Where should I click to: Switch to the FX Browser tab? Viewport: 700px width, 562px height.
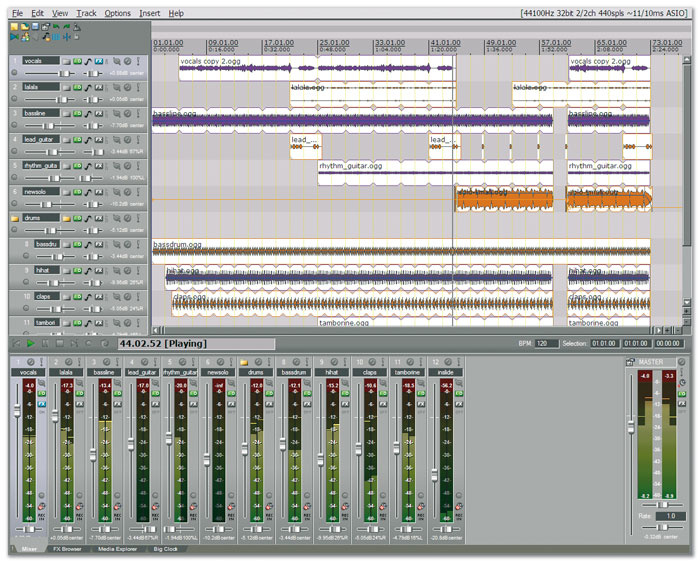[x=67, y=549]
